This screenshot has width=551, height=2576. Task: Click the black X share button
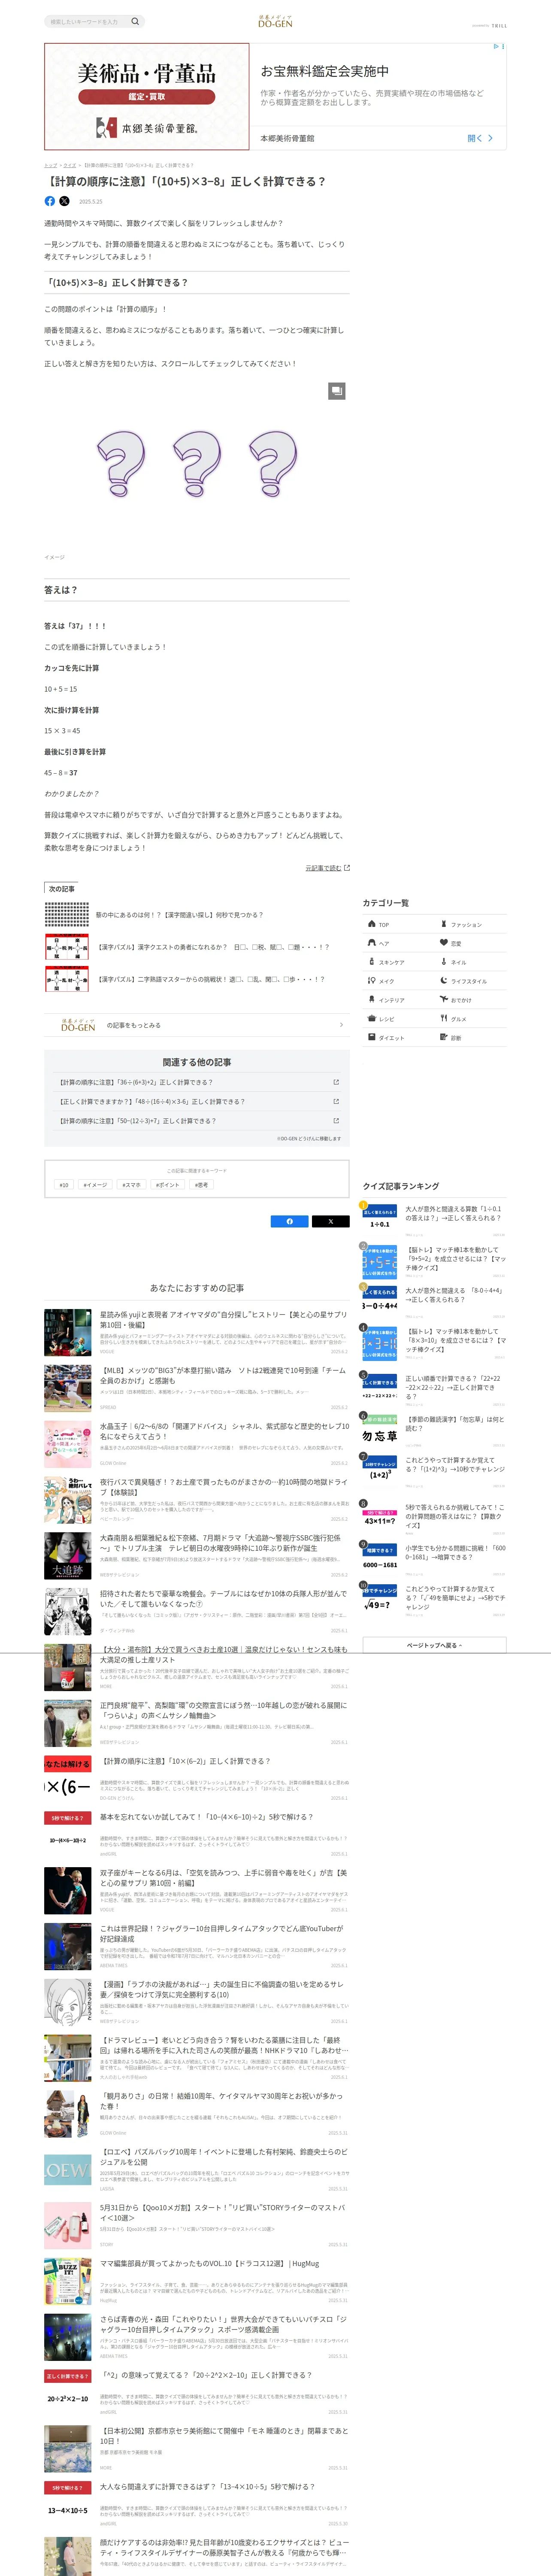[331, 1221]
